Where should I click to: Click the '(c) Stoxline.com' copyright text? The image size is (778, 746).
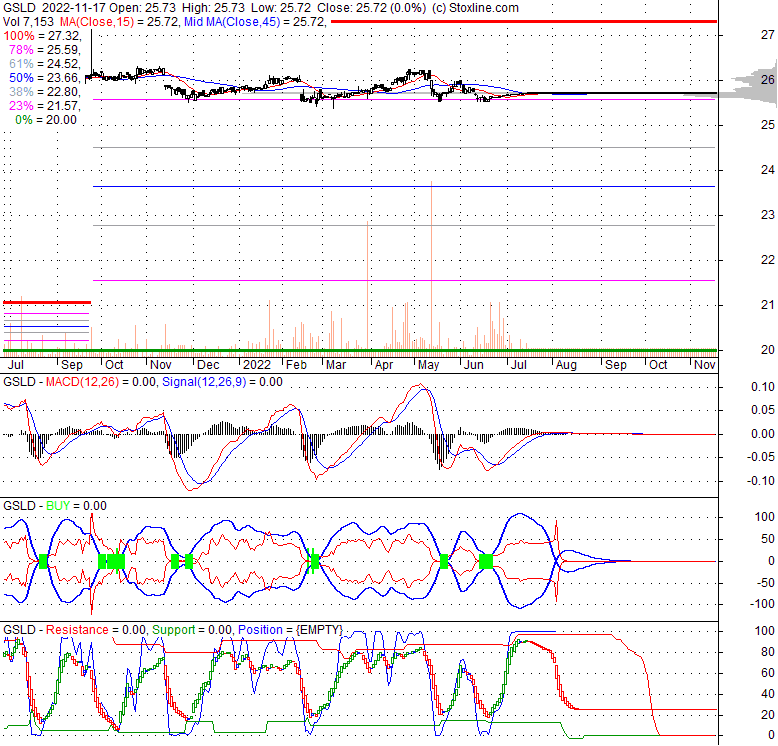475,8
